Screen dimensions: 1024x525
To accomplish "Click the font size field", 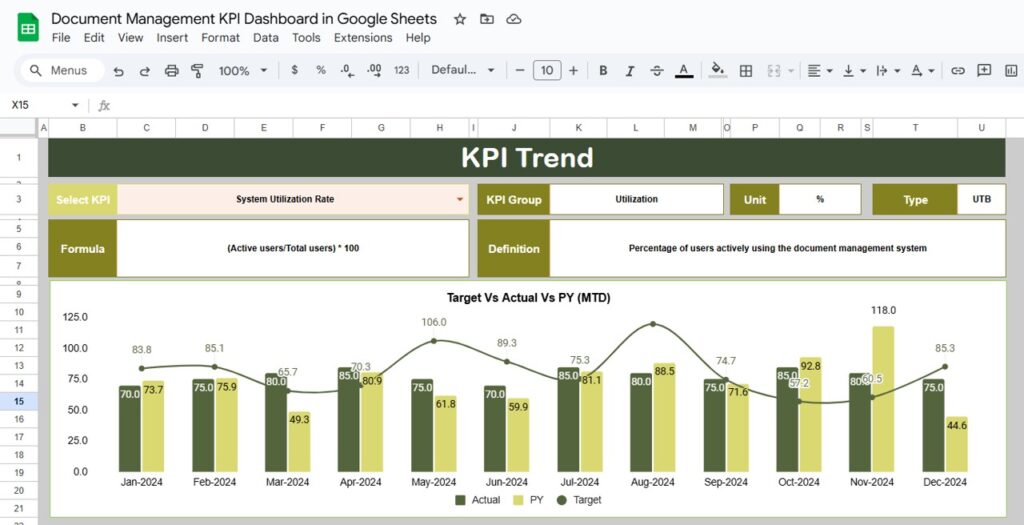I will [x=547, y=71].
